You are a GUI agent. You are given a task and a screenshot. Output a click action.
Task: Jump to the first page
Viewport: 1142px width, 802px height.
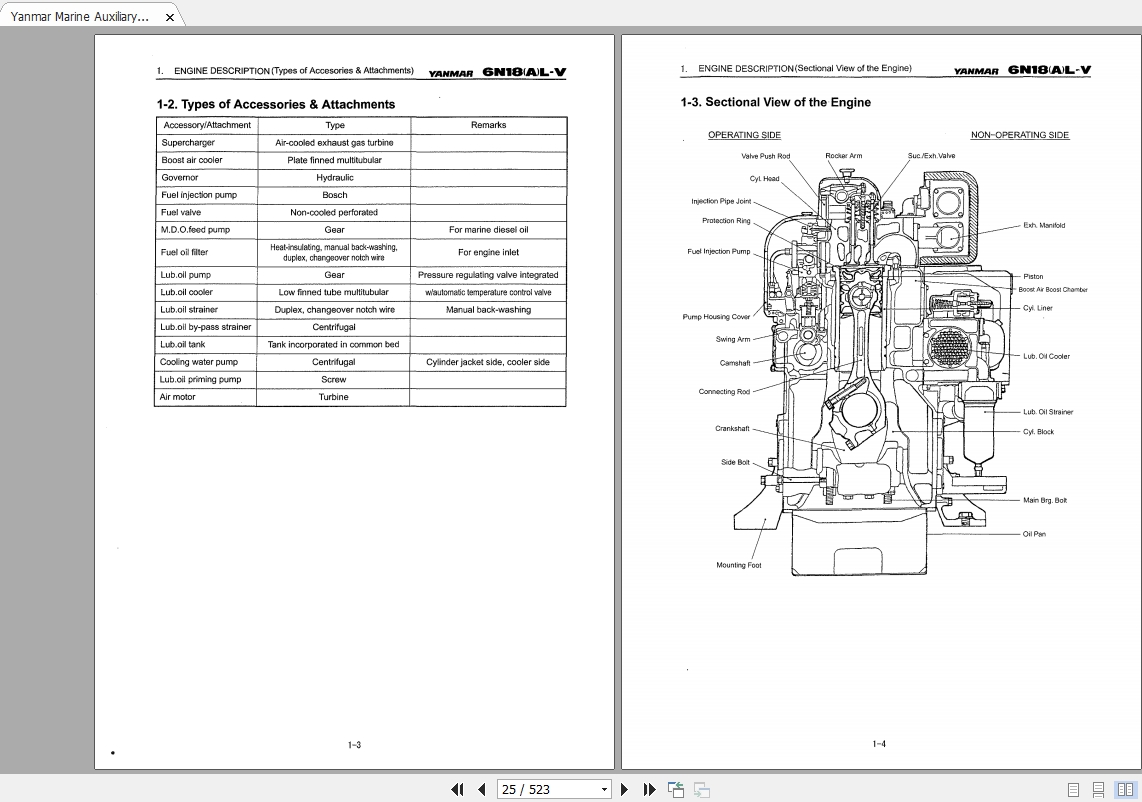(x=458, y=789)
